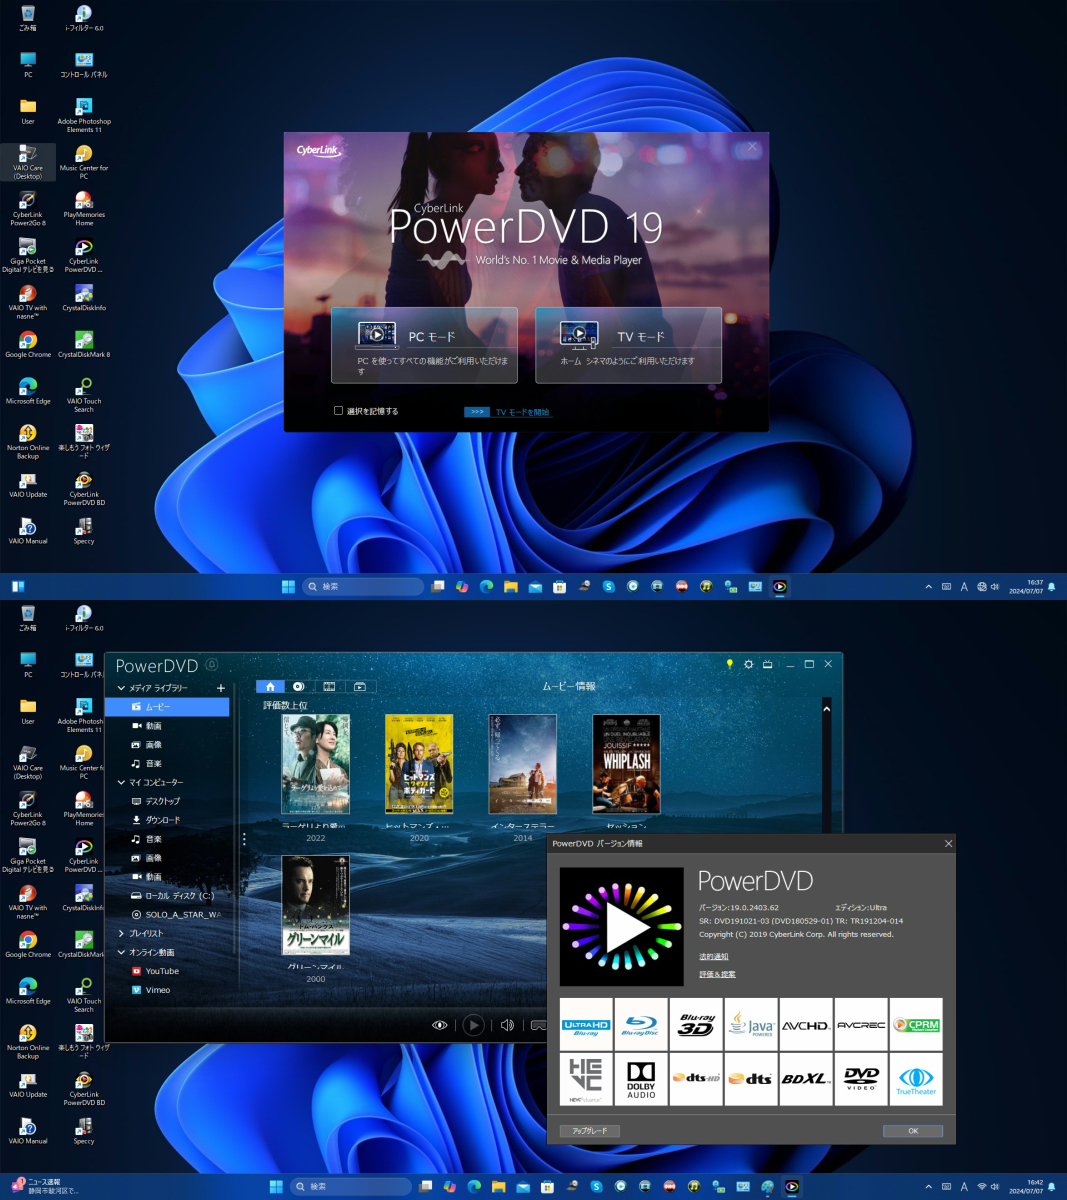1067x1200 pixels.
Task: Close the PowerDVD バージョン情報 dialog
Action: pyautogui.click(x=948, y=844)
